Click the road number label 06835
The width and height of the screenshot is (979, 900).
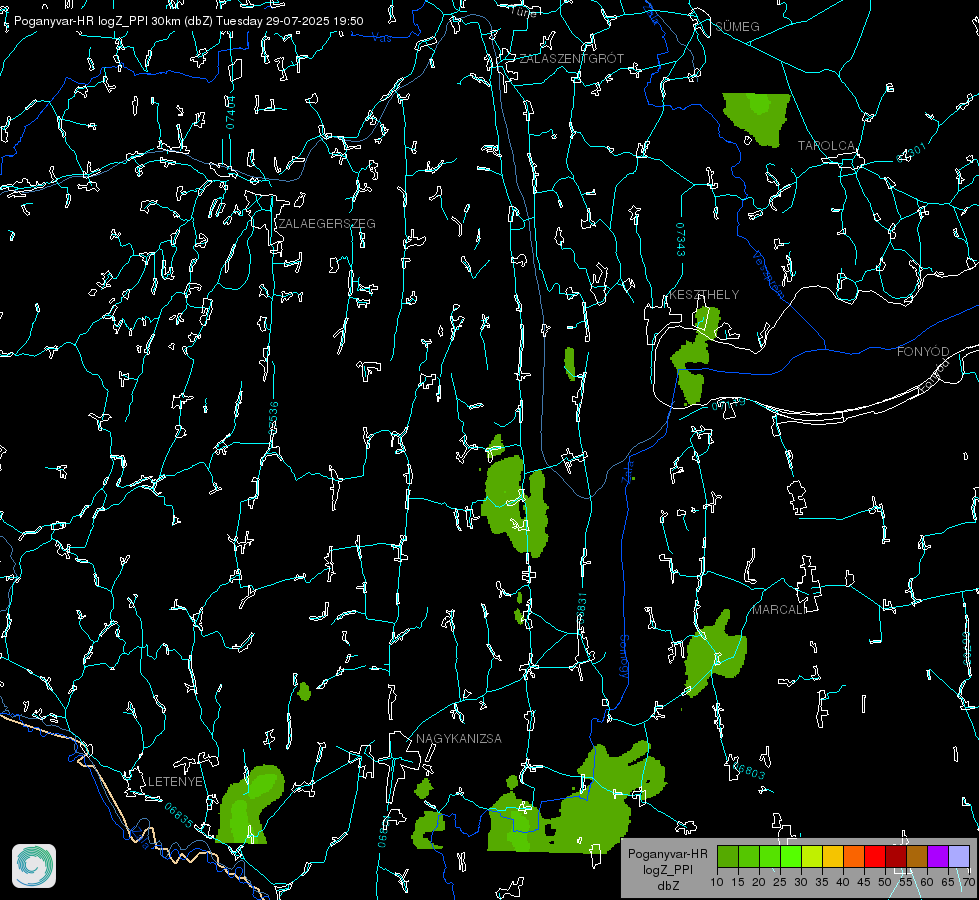(179, 816)
